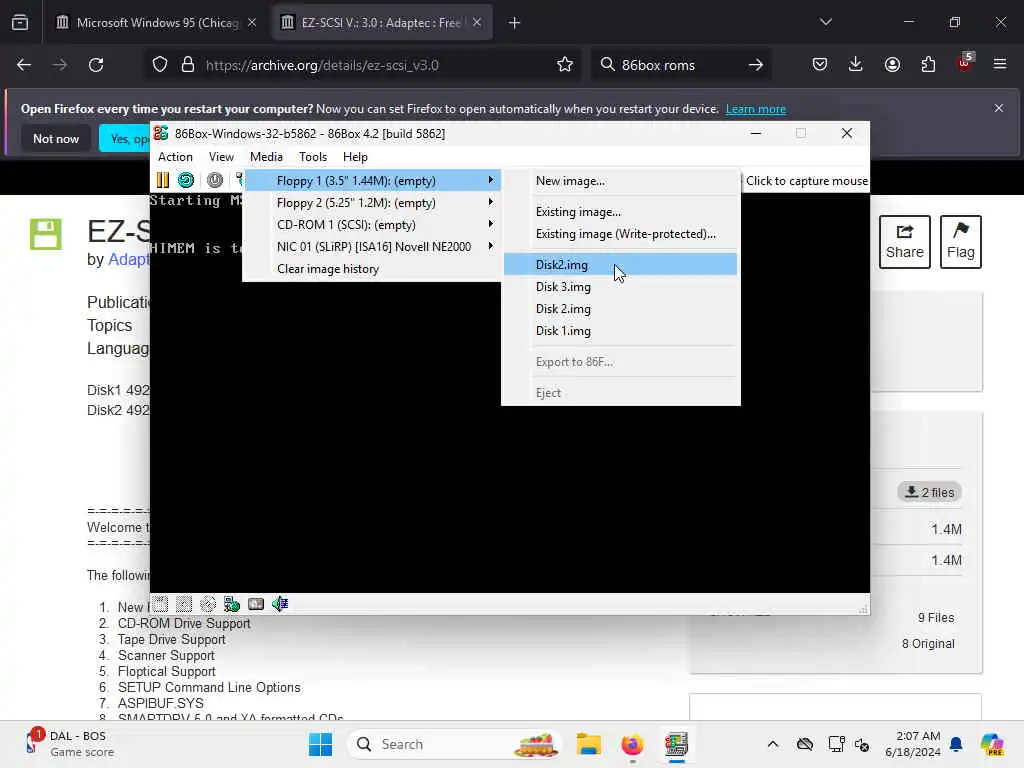Click the sound speaker status bar icon
This screenshot has height=768, width=1024.
[x=280, y=604]
